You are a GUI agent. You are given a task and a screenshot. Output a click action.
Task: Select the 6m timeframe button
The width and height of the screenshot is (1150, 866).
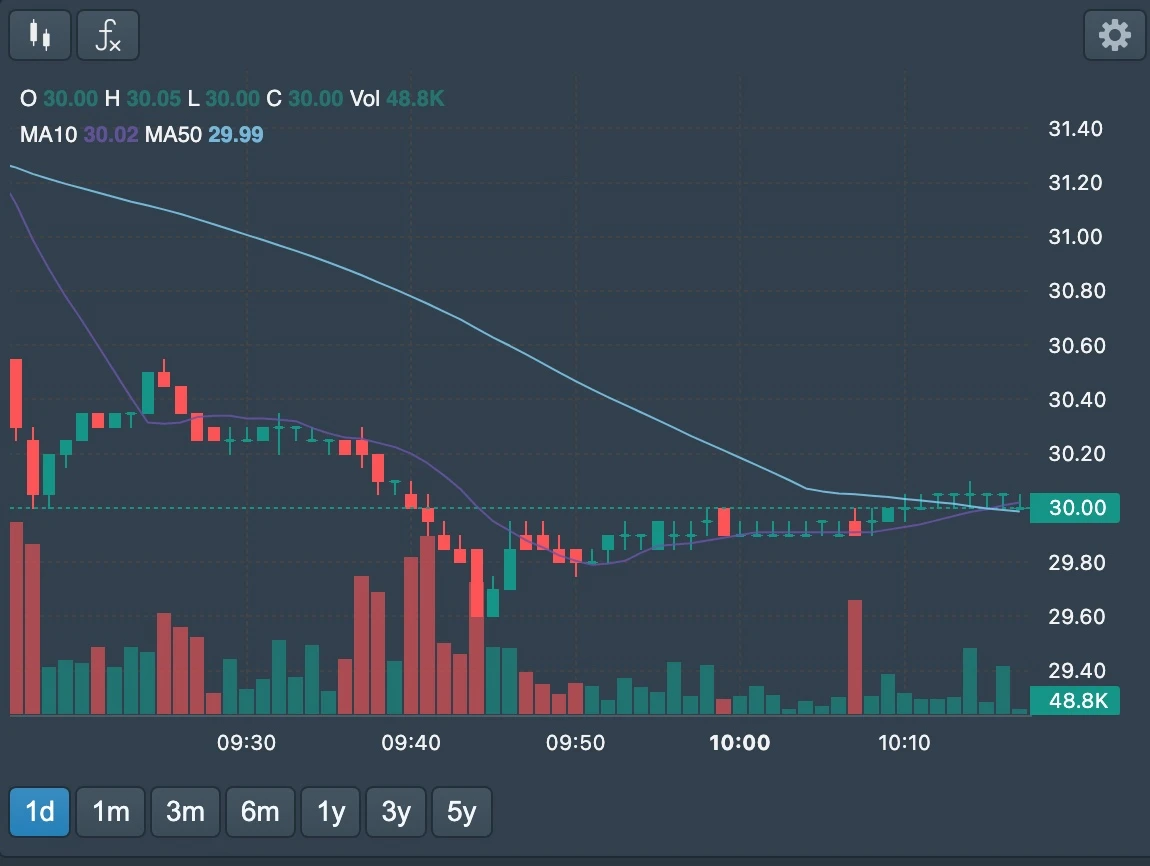[x=260, y=811]
